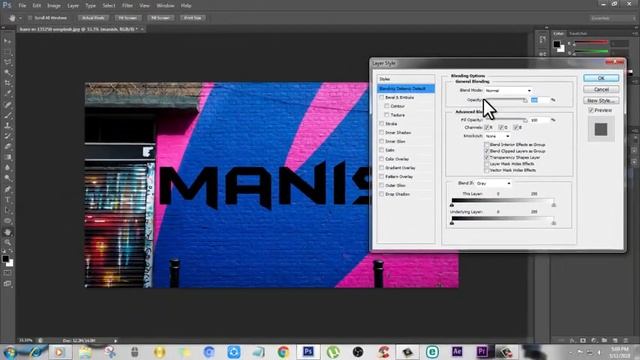
Task: Click the New Style button
Action: click(x=601, y=100)
